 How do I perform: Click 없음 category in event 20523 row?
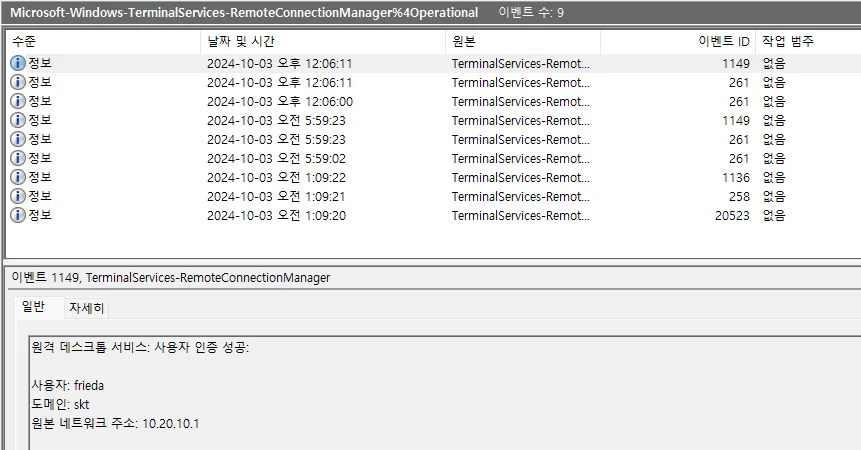[774, 216]
